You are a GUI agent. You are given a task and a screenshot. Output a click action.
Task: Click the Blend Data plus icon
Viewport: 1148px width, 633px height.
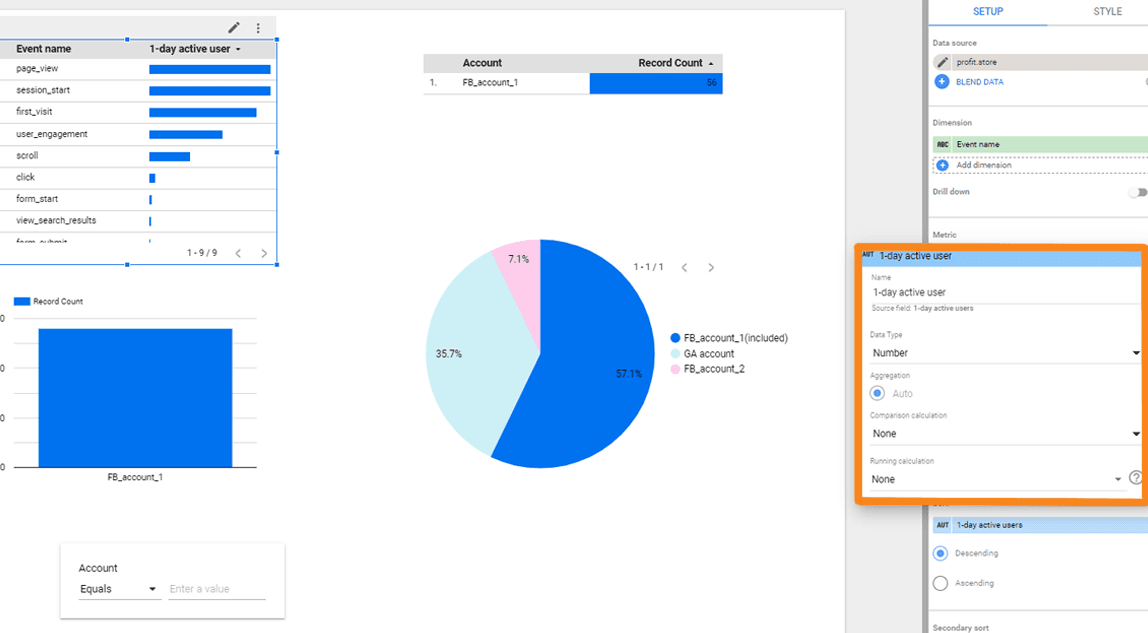pos(942,82)
